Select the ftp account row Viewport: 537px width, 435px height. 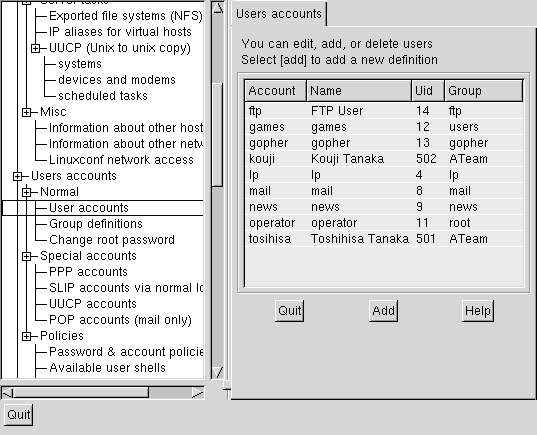[x=384, y=111]
